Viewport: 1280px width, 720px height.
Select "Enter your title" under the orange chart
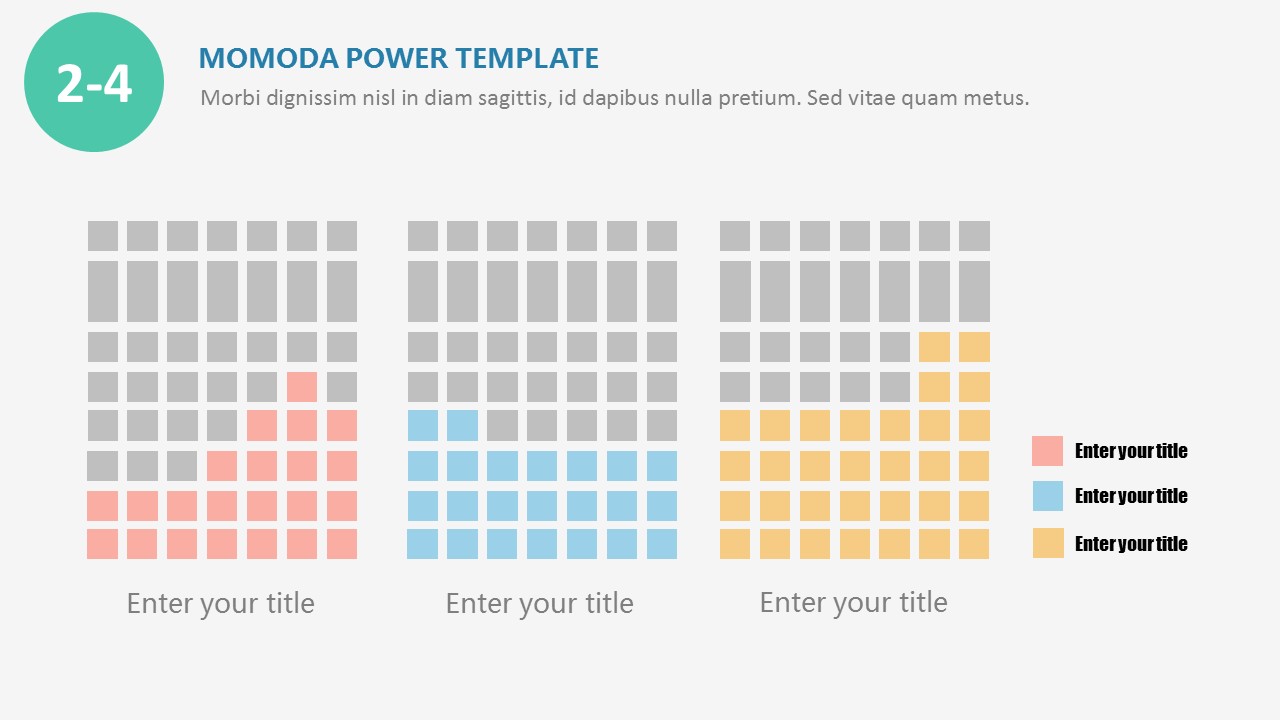(853, 602)
